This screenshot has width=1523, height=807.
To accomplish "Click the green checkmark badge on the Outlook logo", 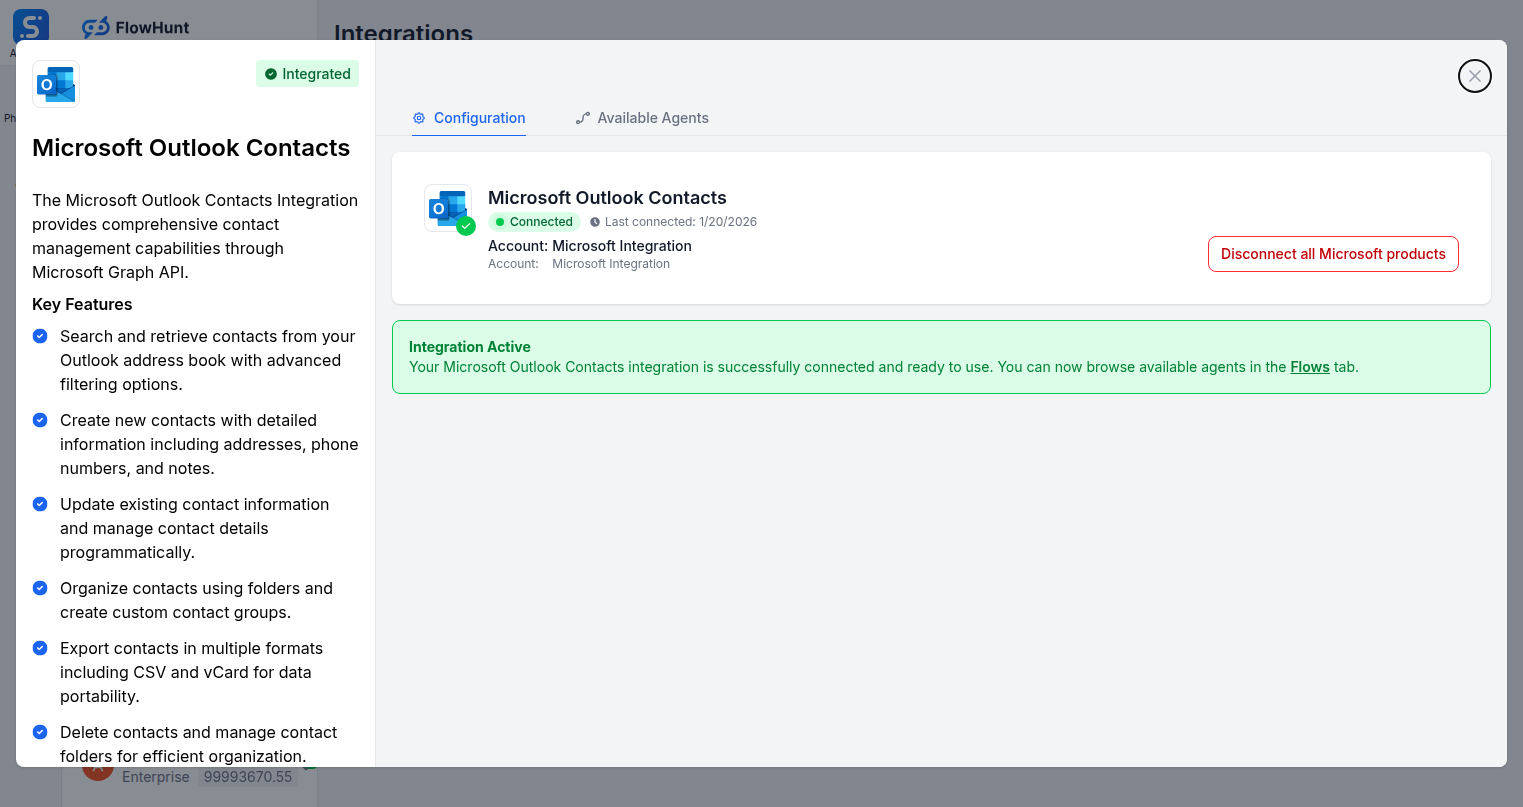I will [x=466, y=226].
